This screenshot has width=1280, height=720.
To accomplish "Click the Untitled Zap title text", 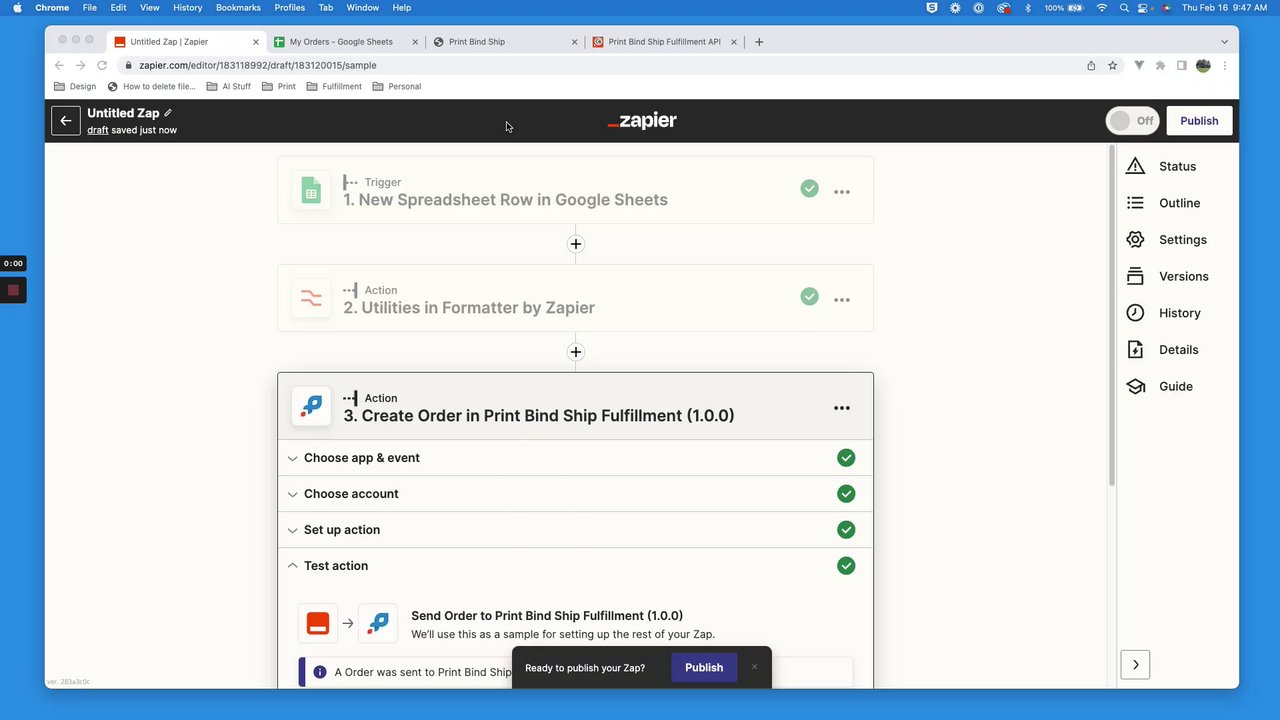I will (123, 113).
